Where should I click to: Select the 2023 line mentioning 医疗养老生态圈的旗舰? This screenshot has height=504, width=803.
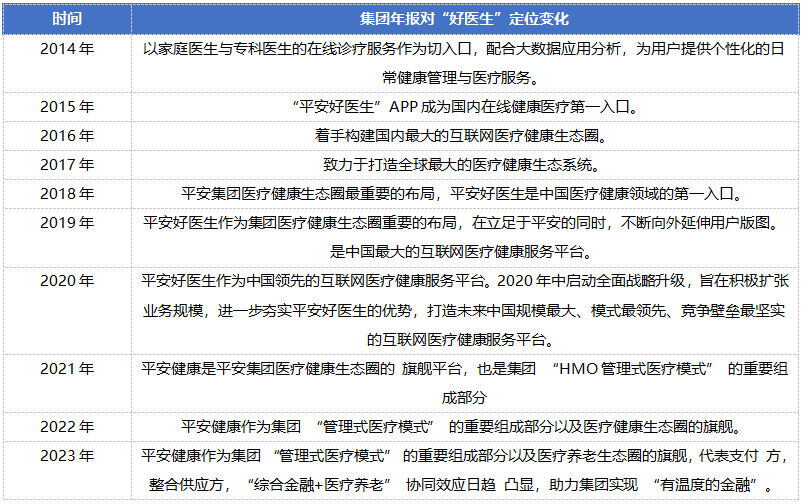click(x=465, y=456)
